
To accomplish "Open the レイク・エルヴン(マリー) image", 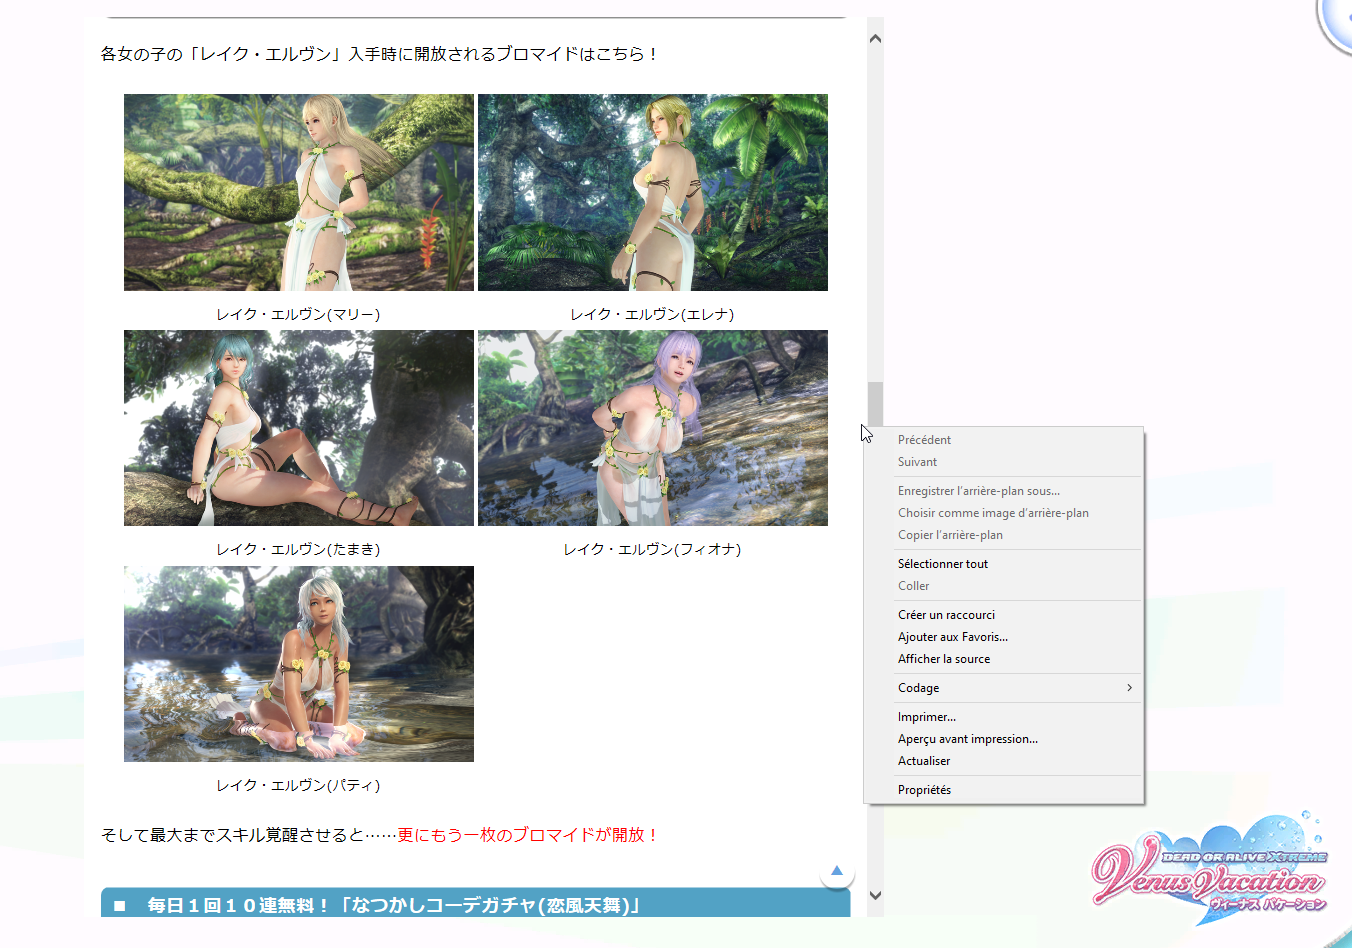I will (299, 193).
